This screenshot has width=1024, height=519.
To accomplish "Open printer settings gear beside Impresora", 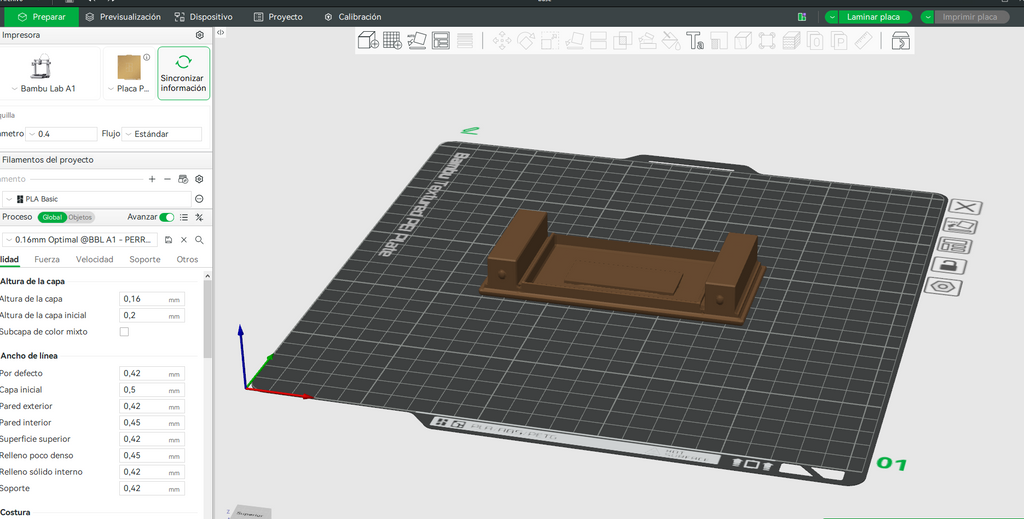I will pyautogui.click(x=200, y=35).
